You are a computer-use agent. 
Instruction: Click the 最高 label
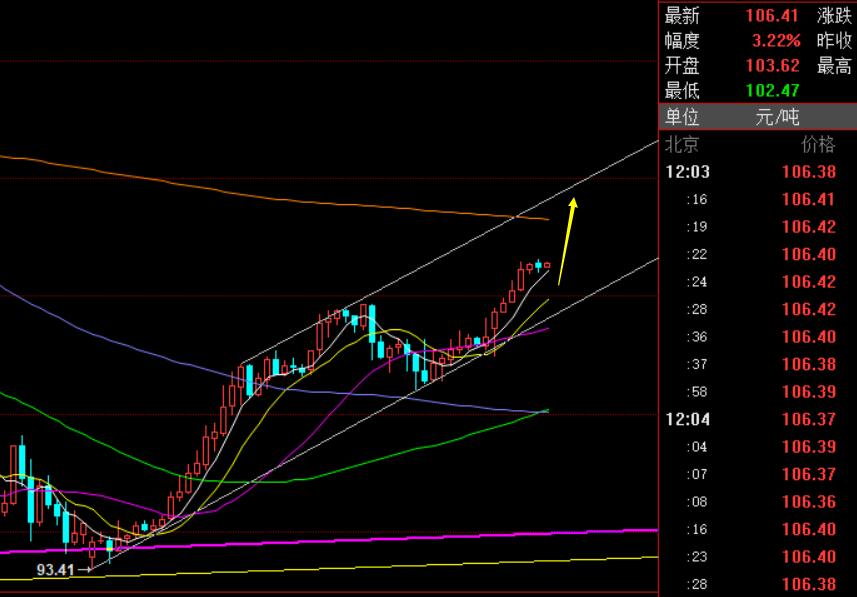[x=834, y=66]
